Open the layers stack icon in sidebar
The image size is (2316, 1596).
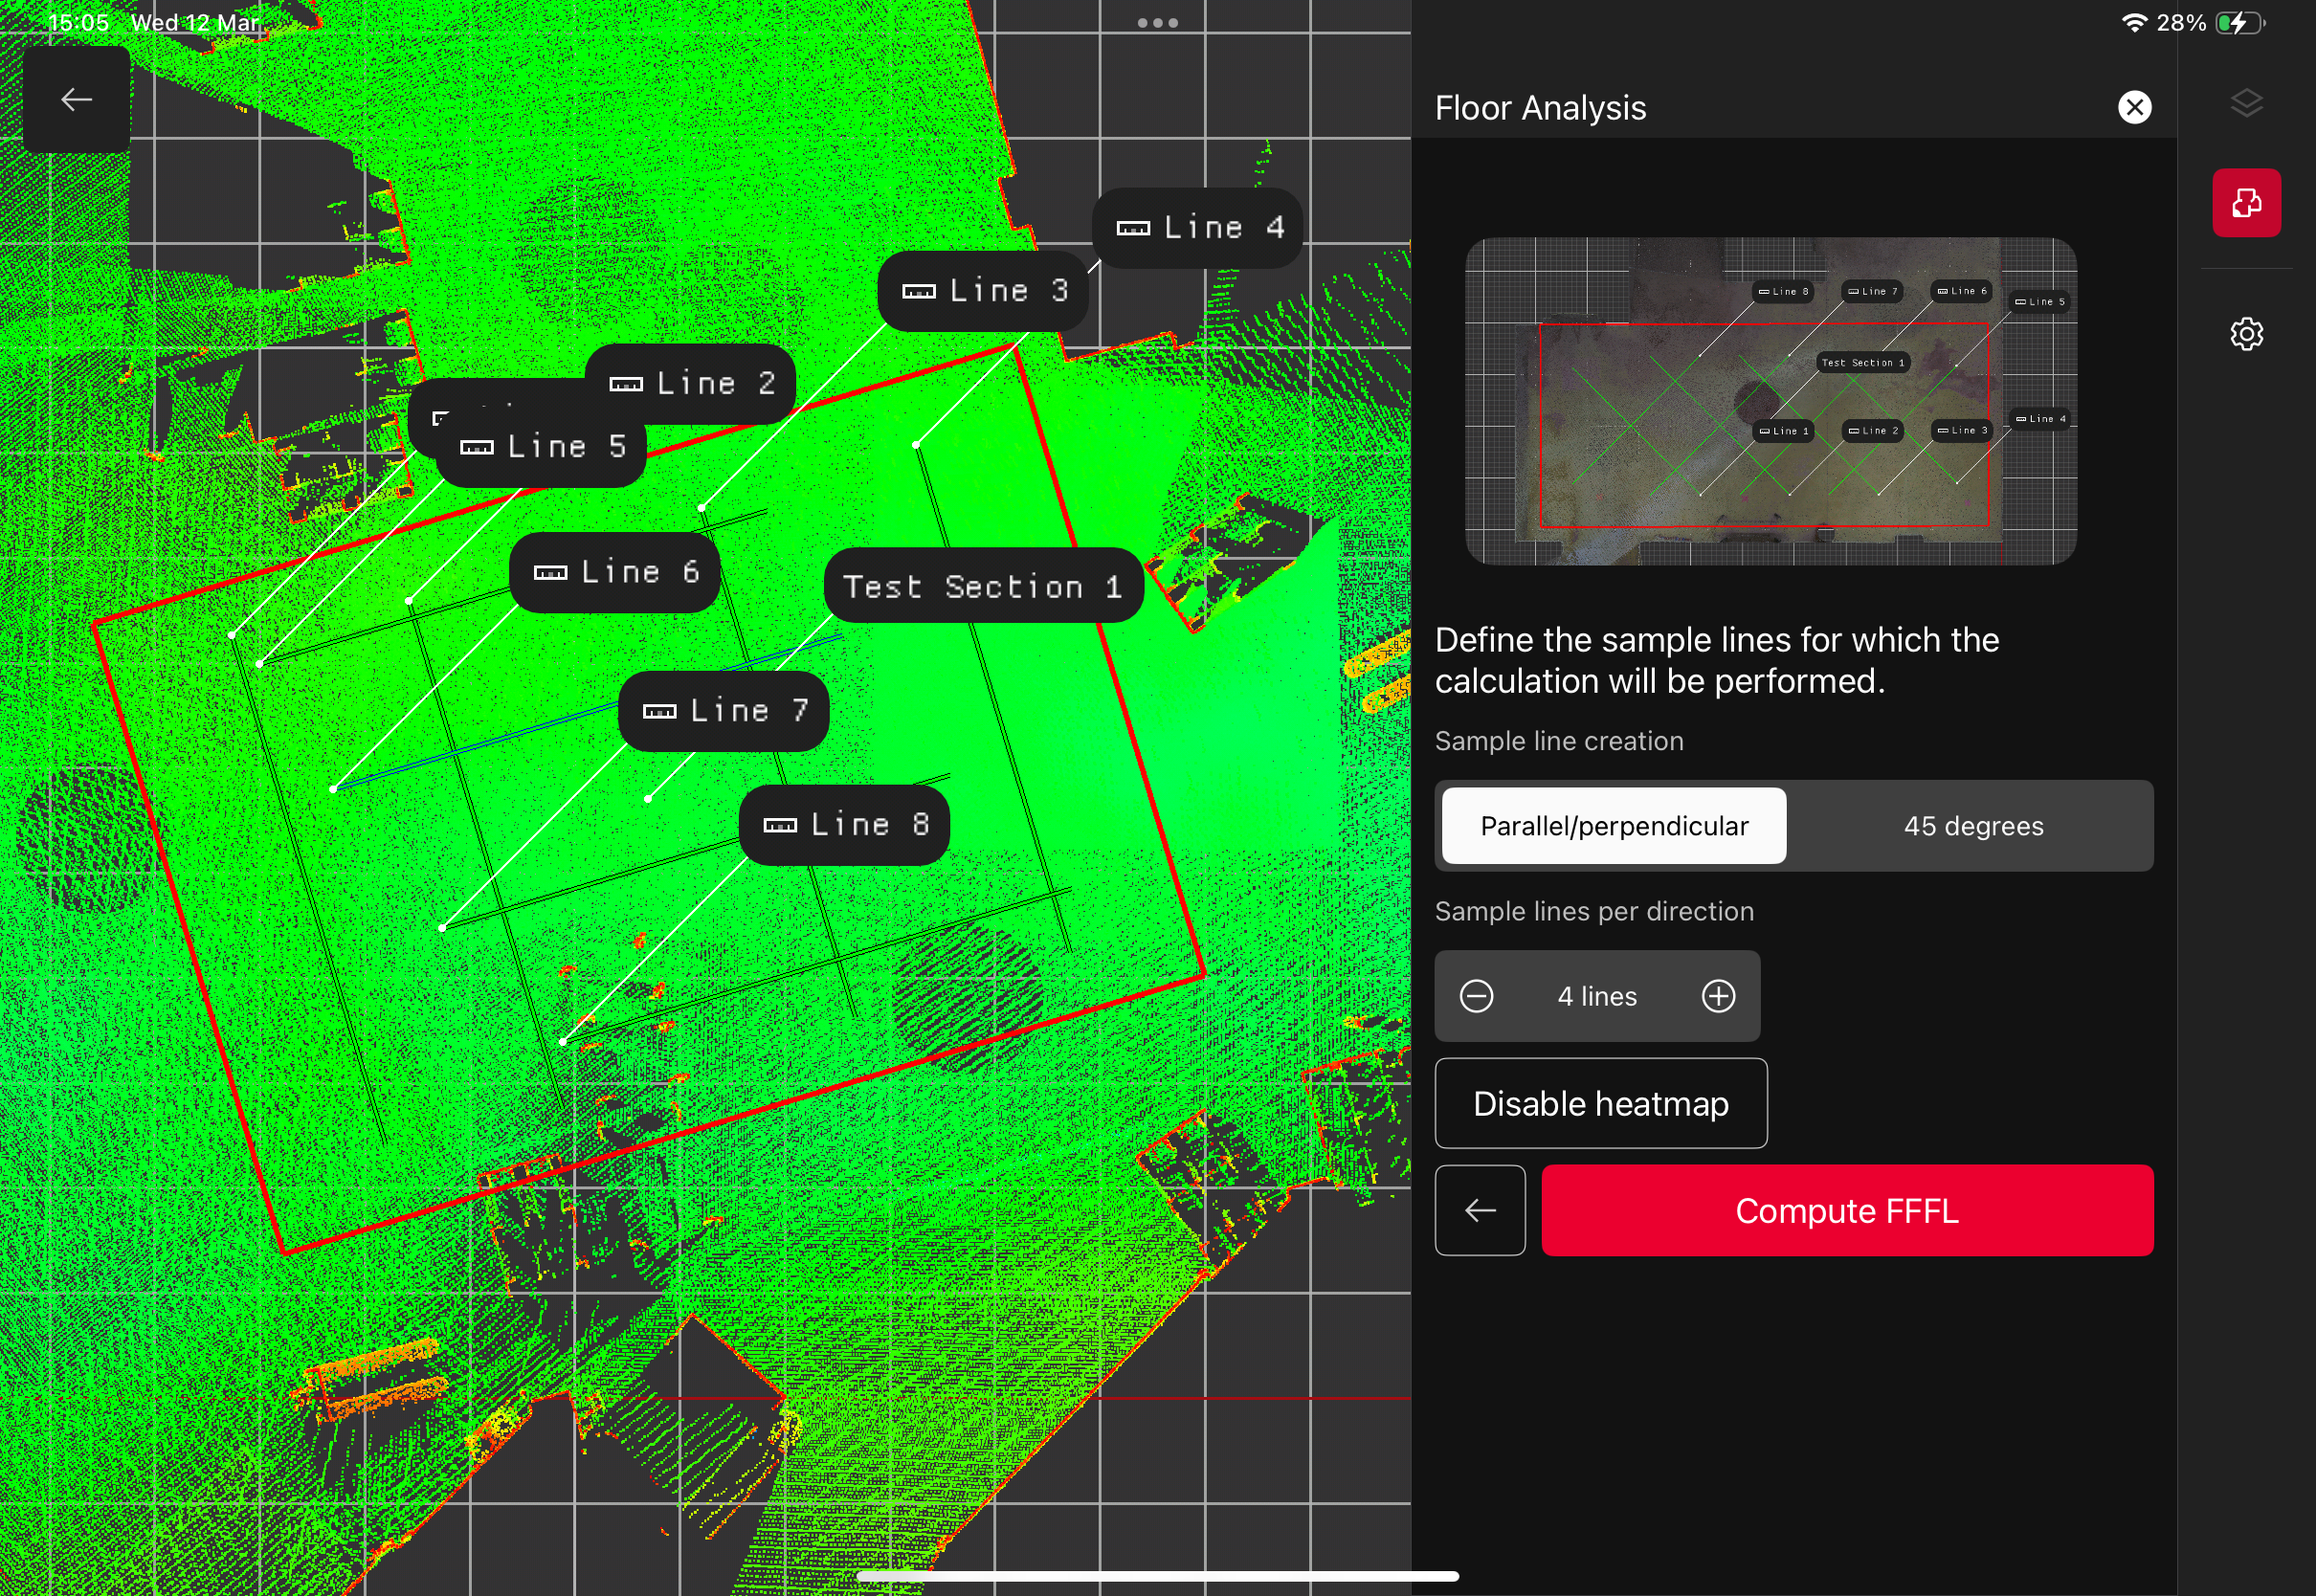click(x=2246, y=103)
